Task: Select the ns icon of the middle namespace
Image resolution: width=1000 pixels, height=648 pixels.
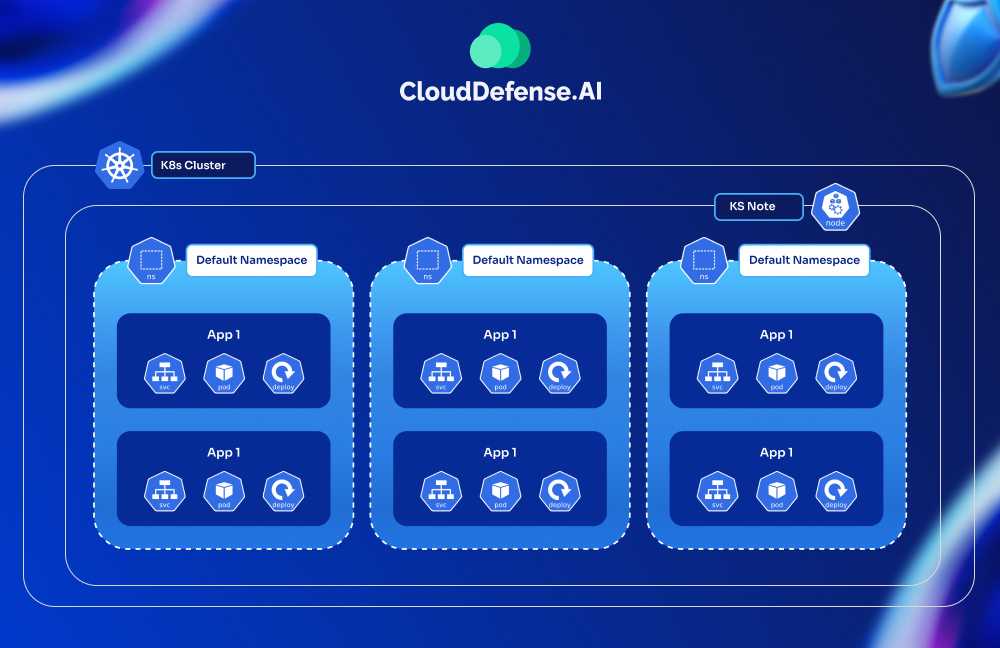Action: click(428, 261)
